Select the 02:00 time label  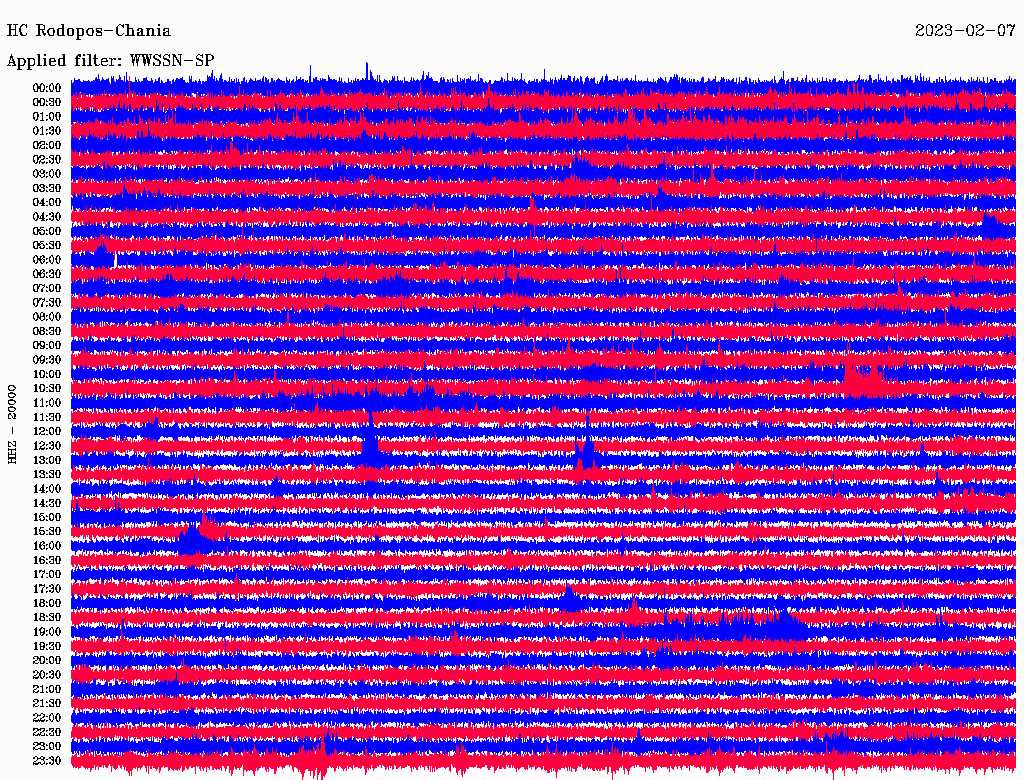tap(47, 146)
